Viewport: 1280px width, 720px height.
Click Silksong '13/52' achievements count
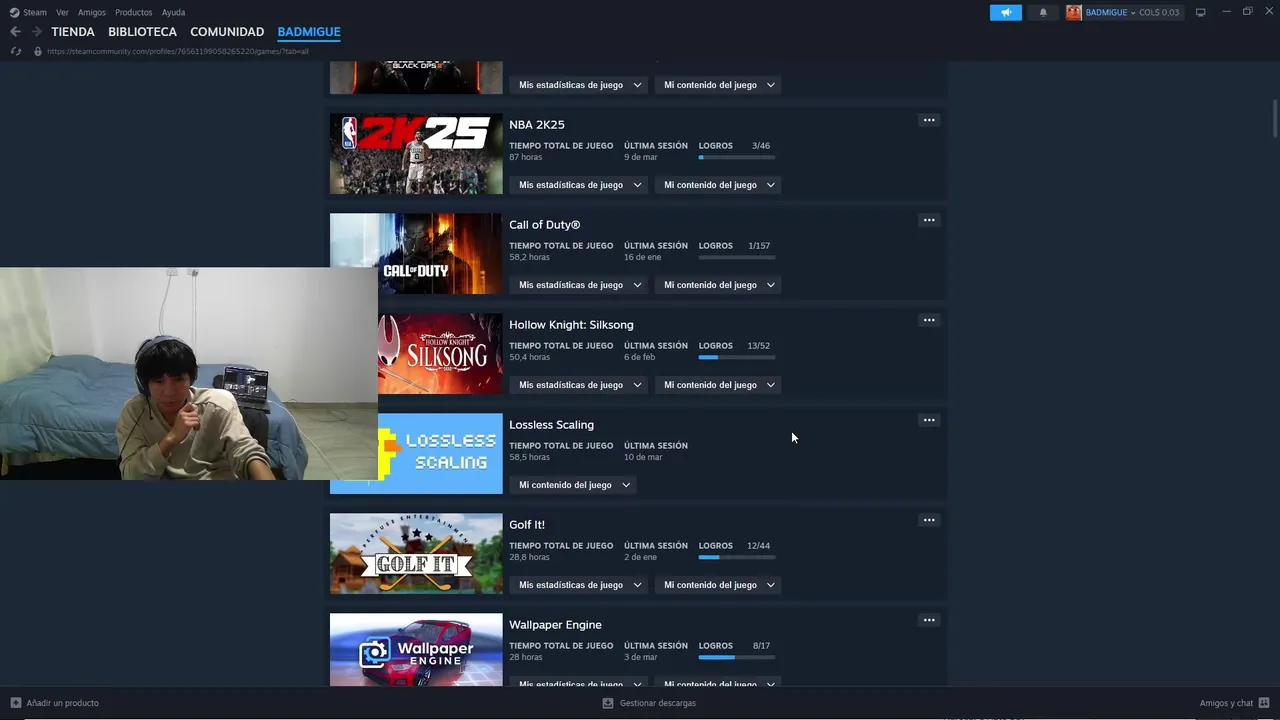[759, 346]
